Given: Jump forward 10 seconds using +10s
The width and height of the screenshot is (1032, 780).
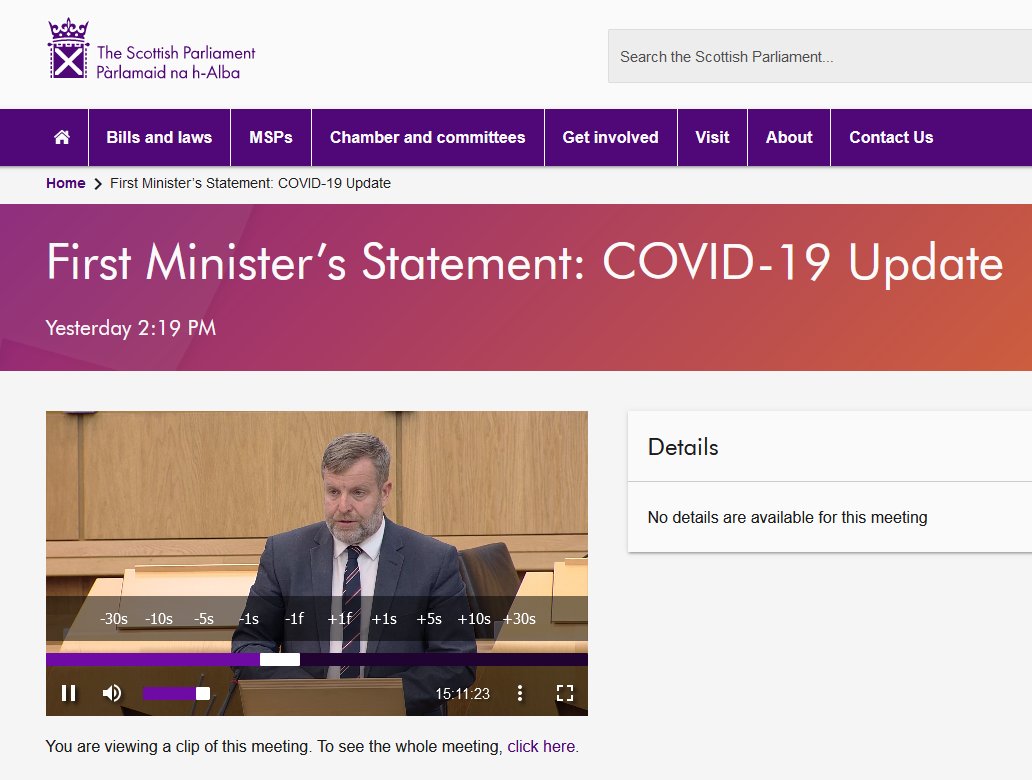Looking at the screenshot, I should pos(473,618).
